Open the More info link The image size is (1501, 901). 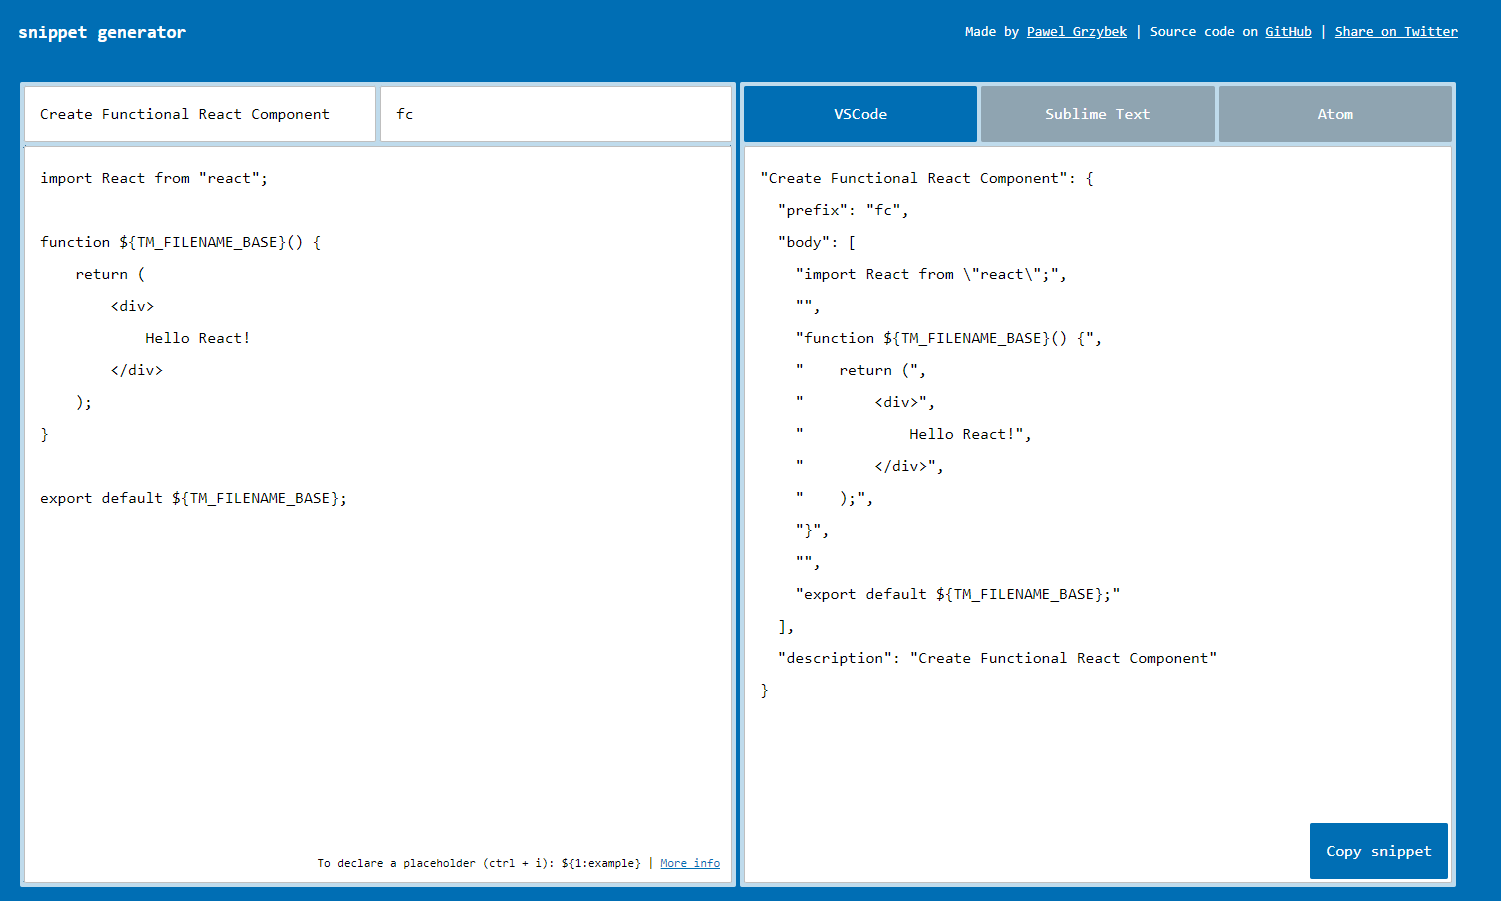click(x=690, y=863)
